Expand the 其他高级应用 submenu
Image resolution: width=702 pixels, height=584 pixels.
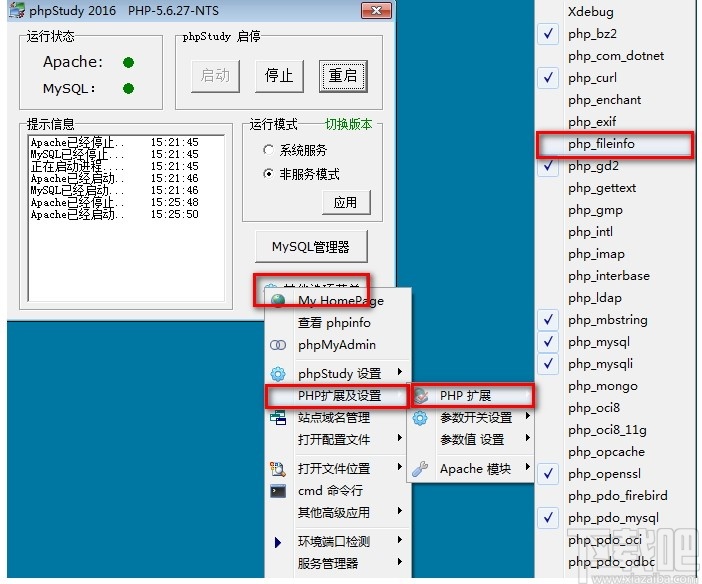point(338,512)
